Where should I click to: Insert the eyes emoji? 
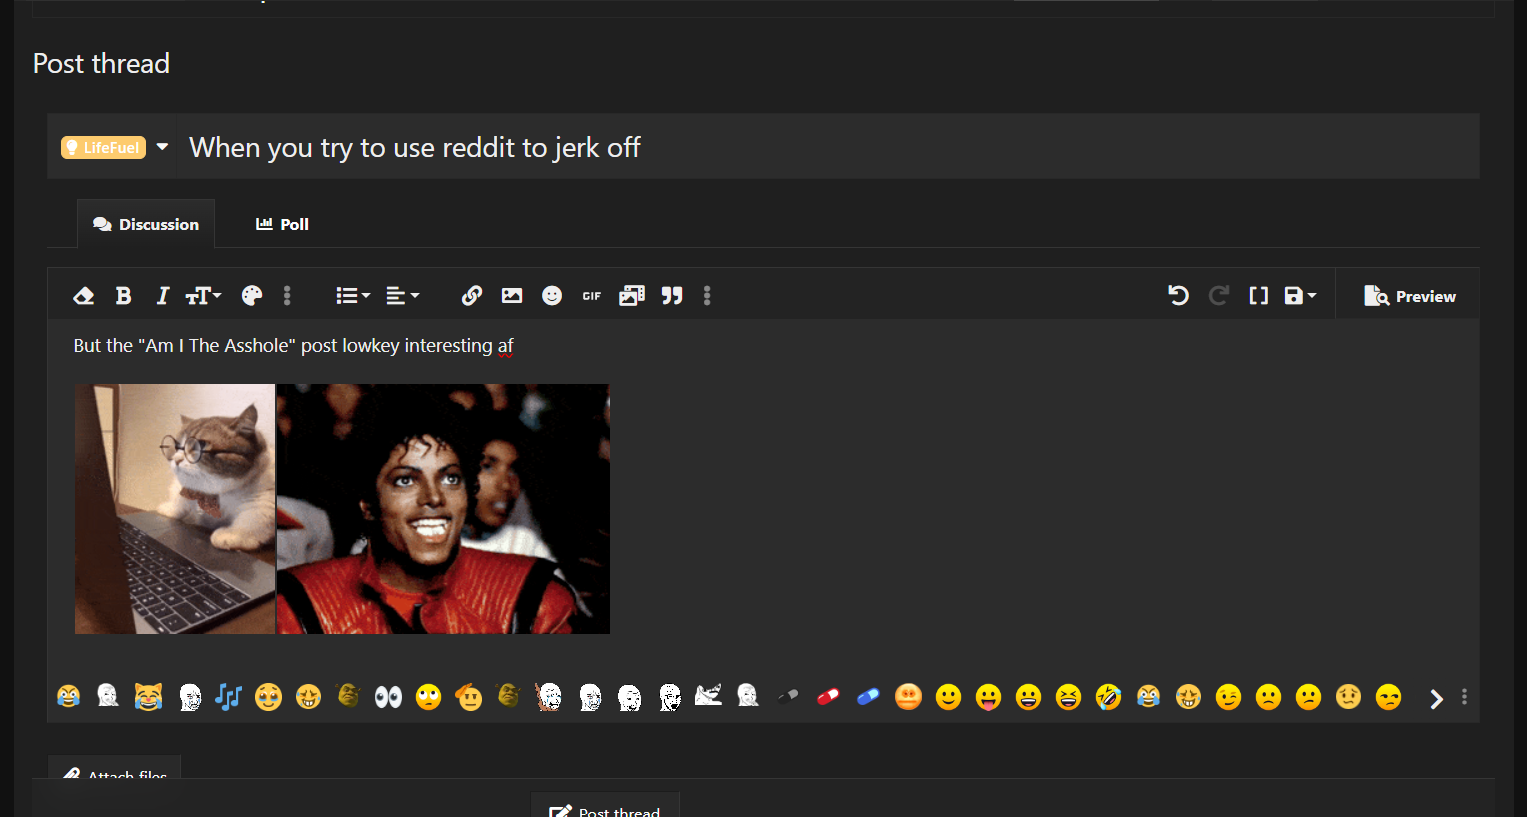tap(388, 697)
